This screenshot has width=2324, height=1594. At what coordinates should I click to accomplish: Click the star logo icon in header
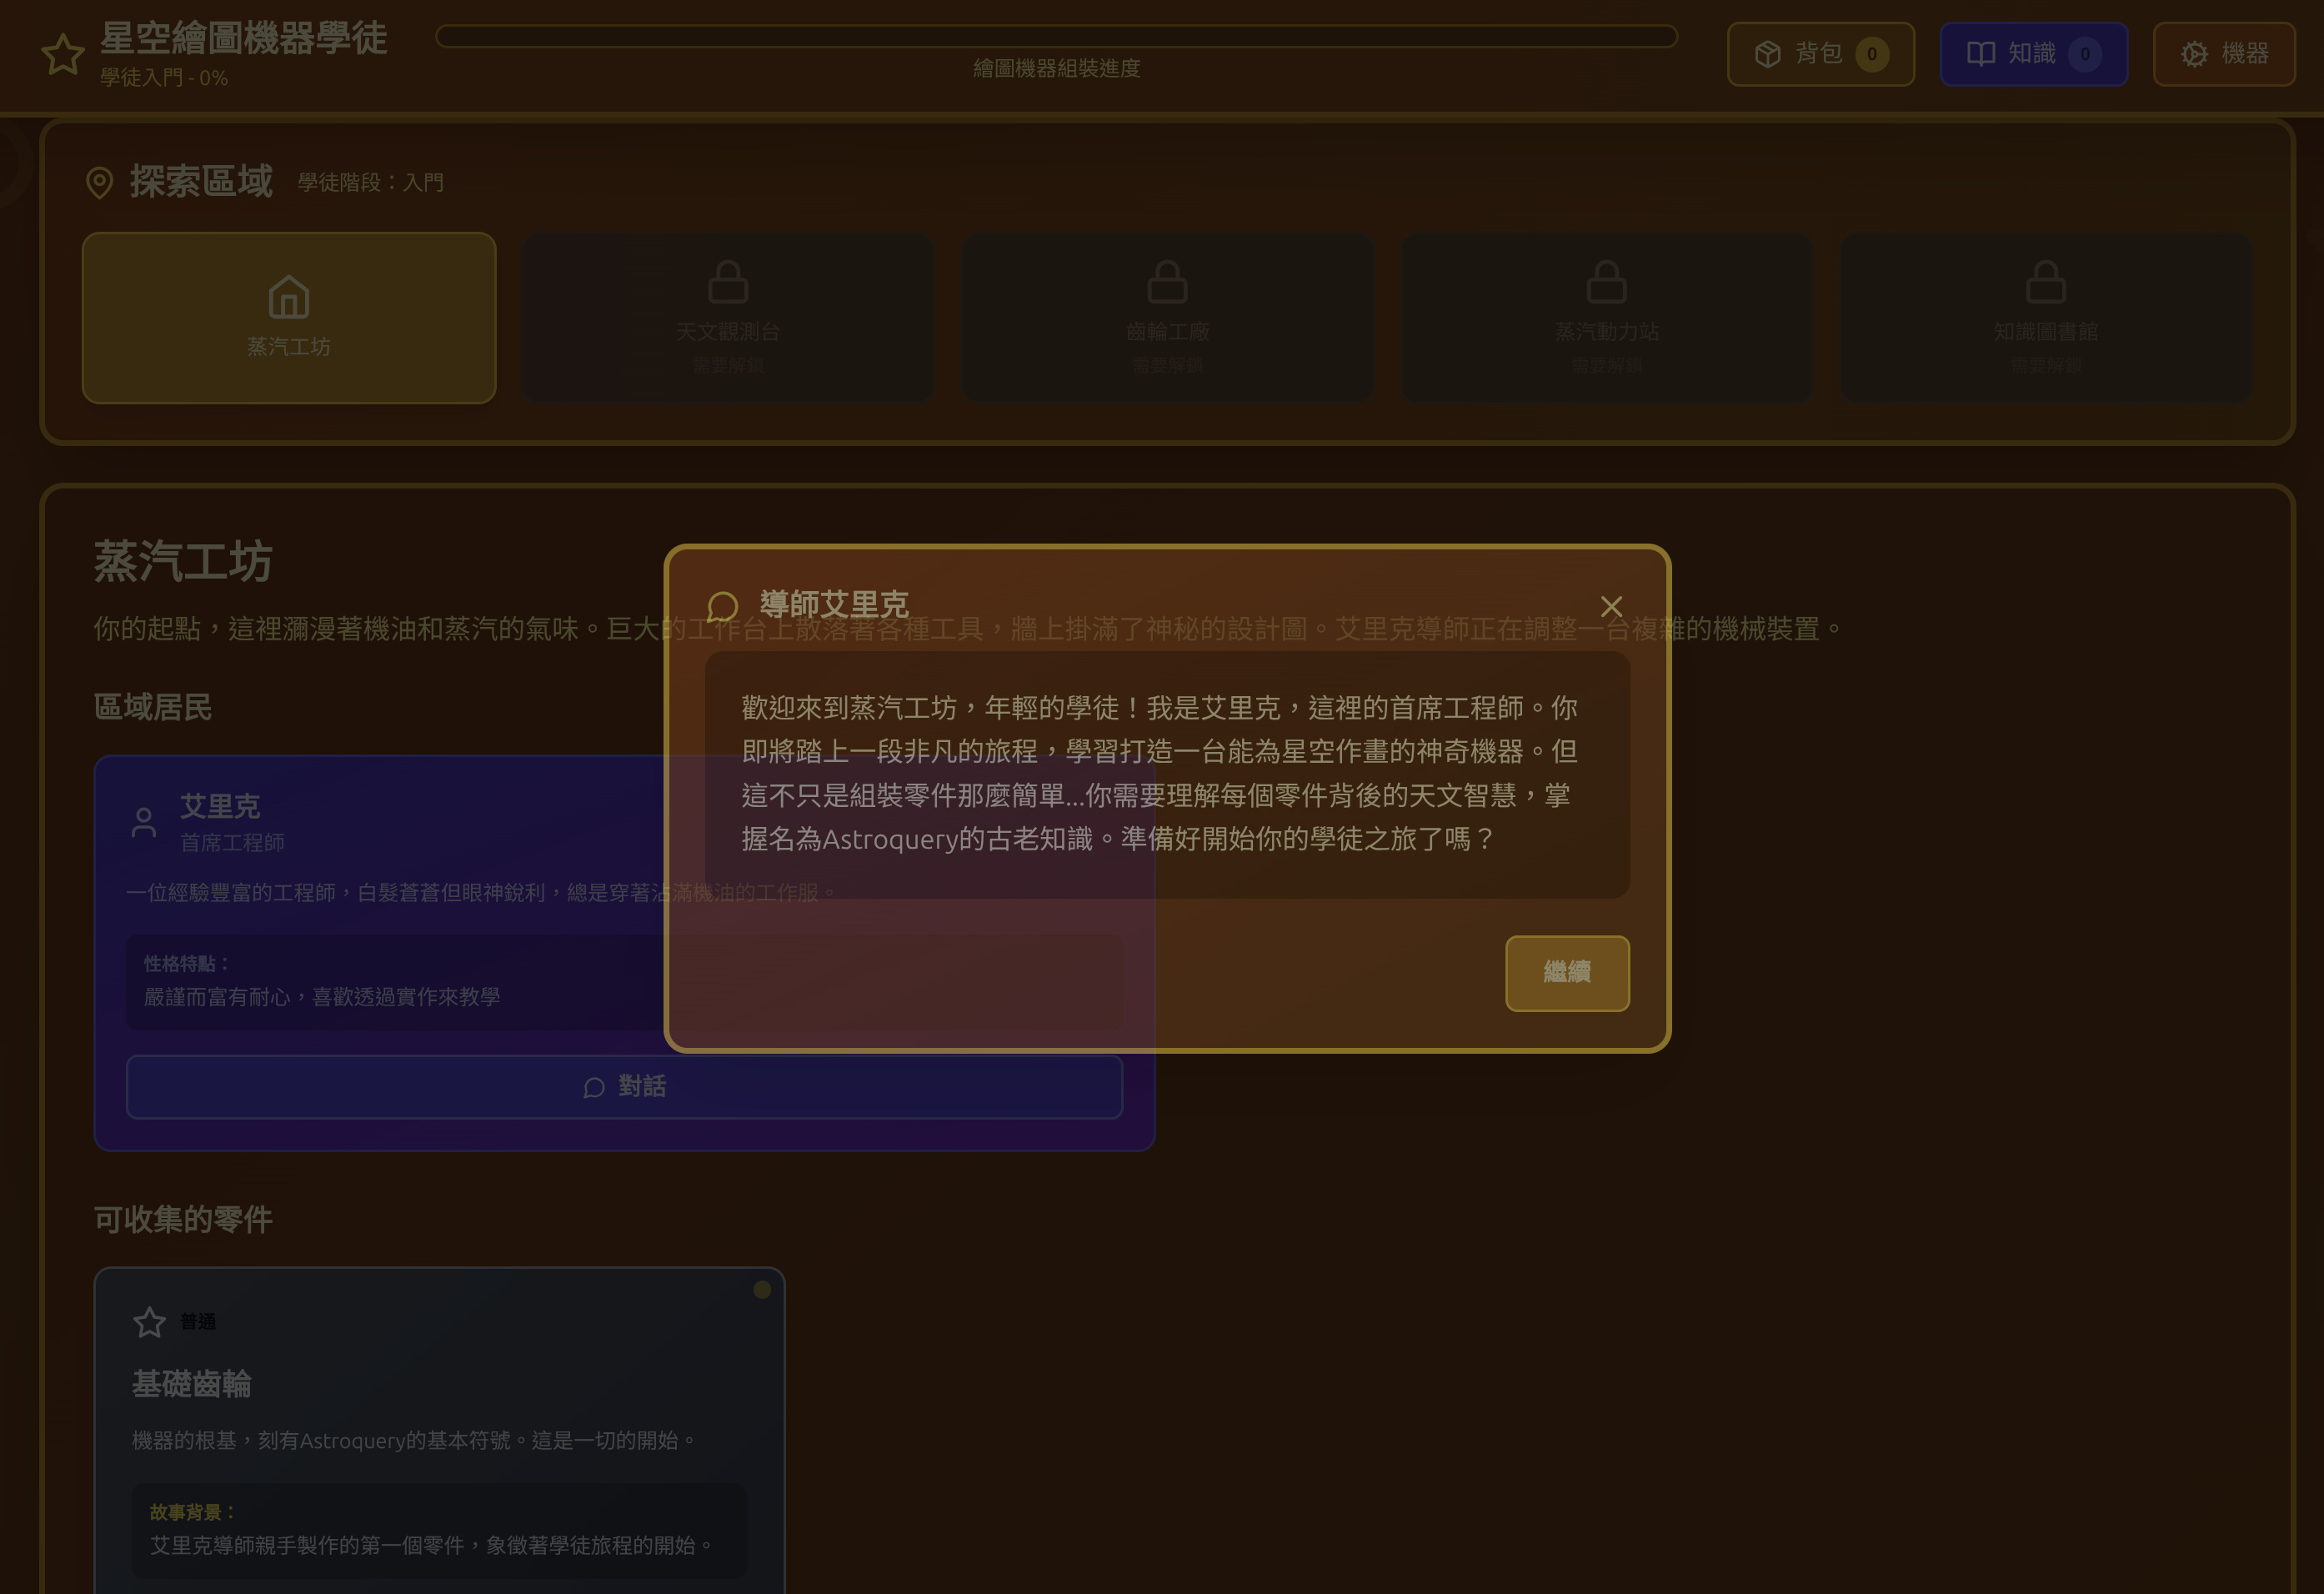click(x=62, y=54)
